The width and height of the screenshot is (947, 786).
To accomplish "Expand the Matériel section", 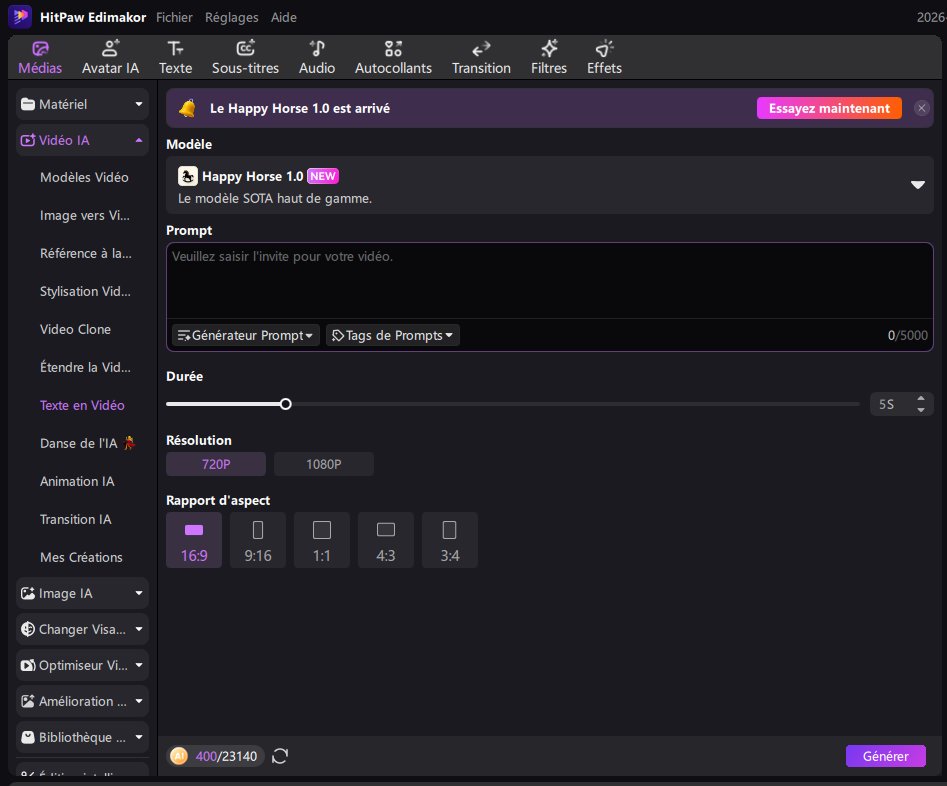I will [82, 105].
